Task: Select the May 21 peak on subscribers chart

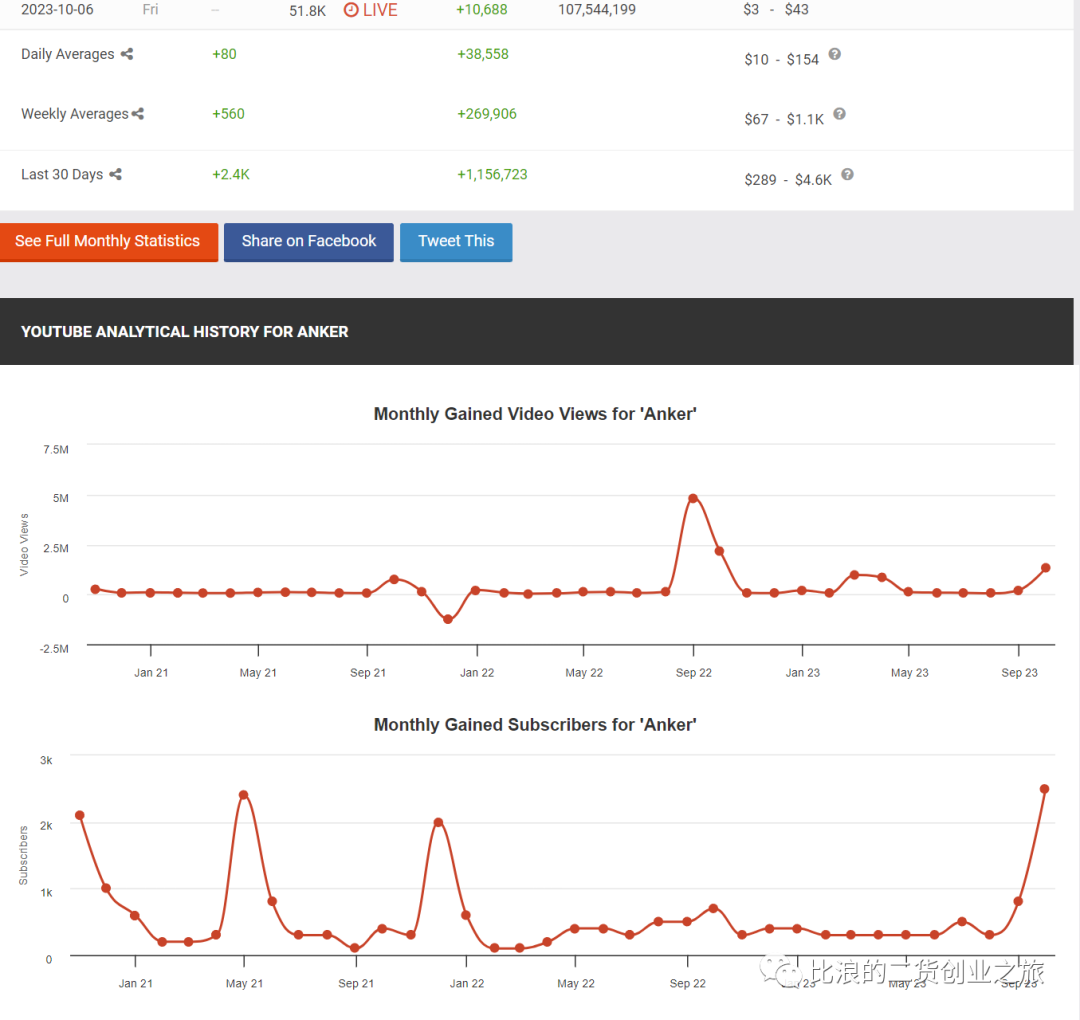Action: [x=243, y=794]
